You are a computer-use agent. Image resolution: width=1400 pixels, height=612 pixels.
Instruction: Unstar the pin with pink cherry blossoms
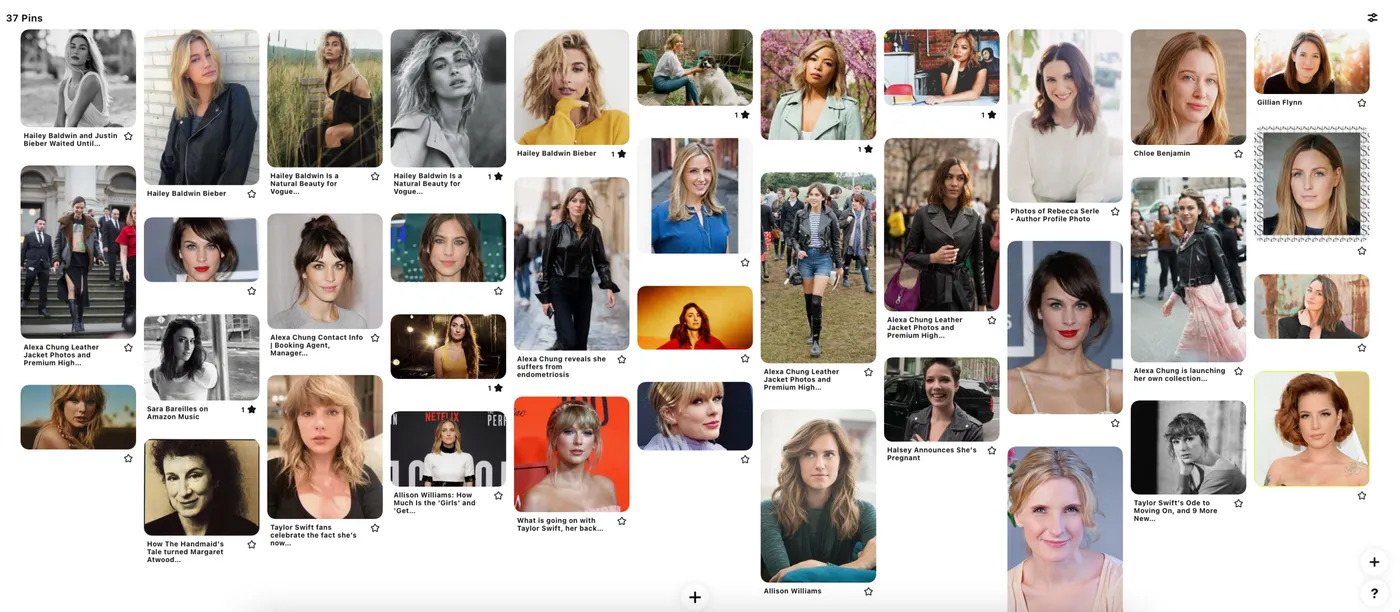click(x=868, y=149)
